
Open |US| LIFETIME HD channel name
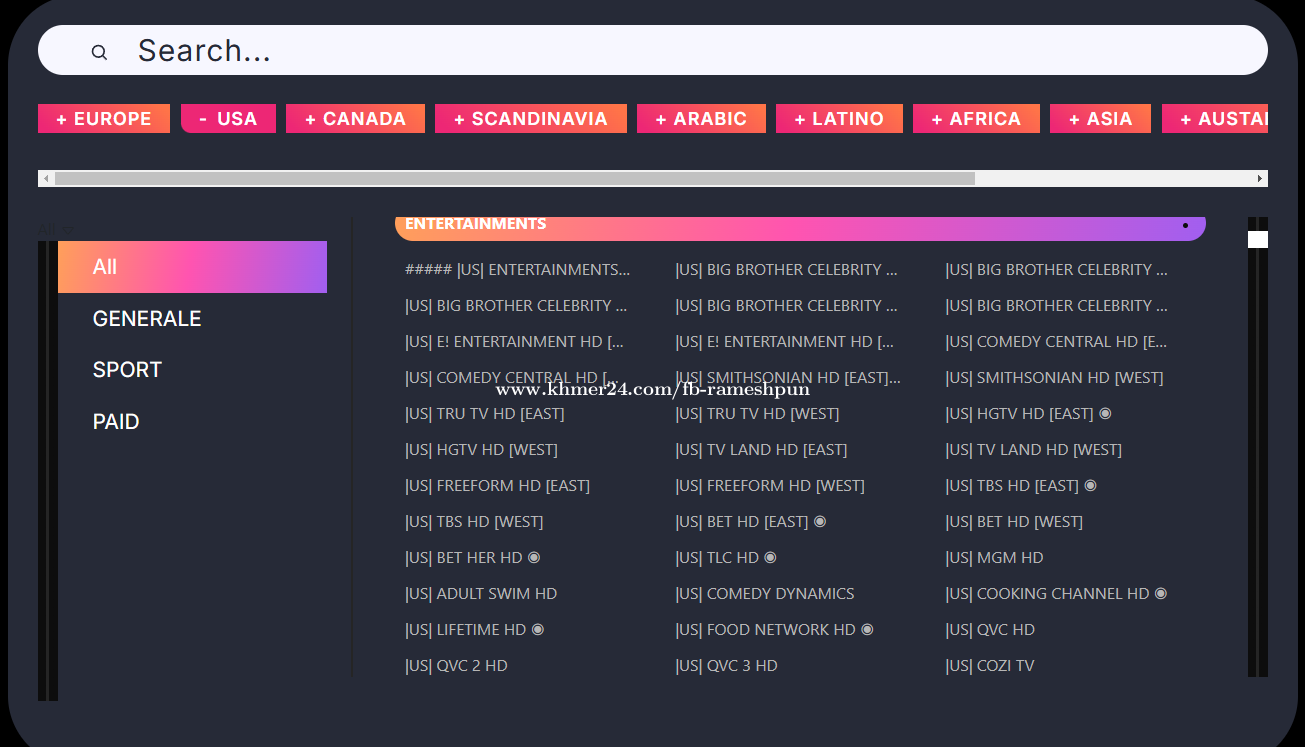(465, 630)
